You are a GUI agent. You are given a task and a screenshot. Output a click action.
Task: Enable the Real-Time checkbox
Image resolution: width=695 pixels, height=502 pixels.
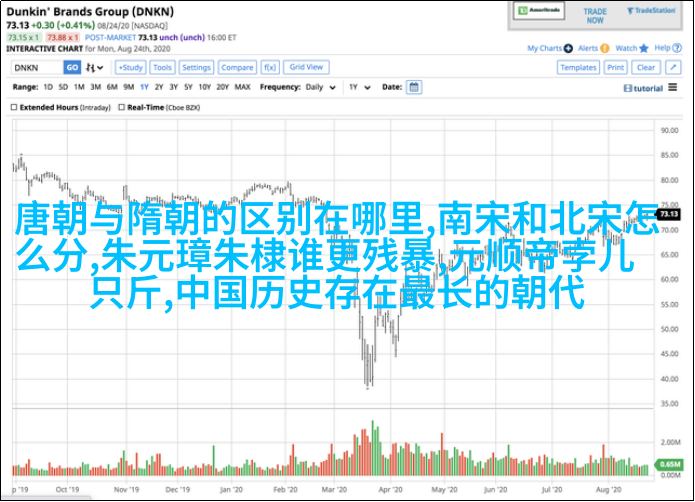coord(121,107)
